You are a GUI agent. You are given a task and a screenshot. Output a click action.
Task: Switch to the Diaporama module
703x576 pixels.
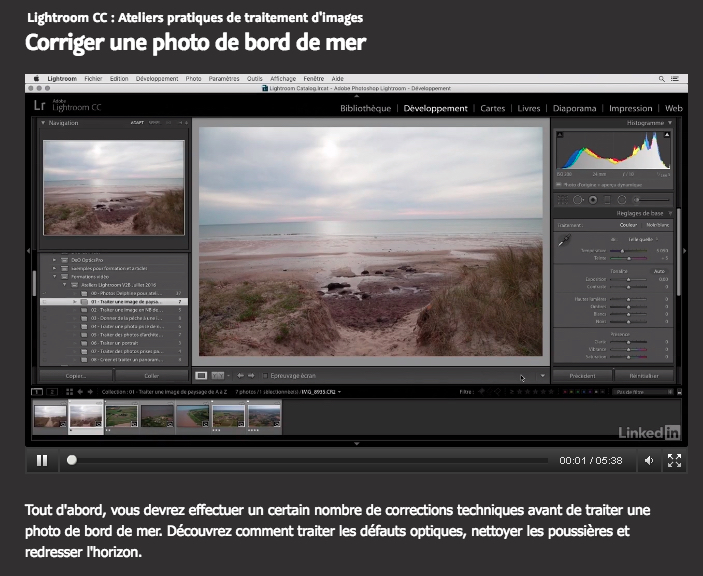pos(574,108)
